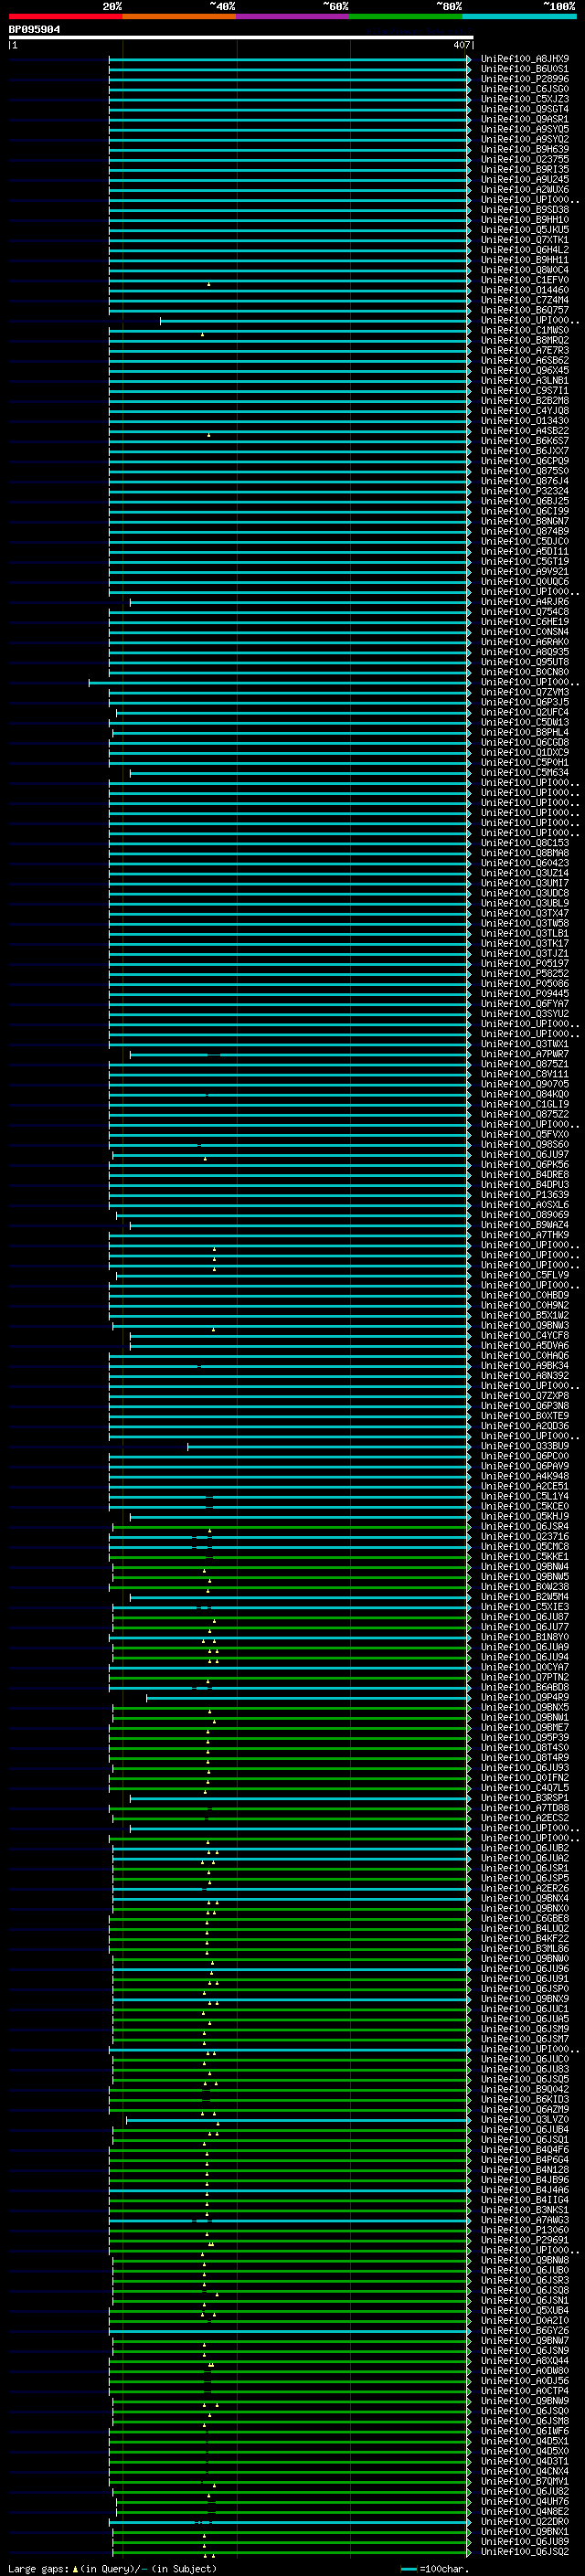585x2576 pixels.
Task: Open hit UniRef100_C5XJZ3
Action: point(524,99)
